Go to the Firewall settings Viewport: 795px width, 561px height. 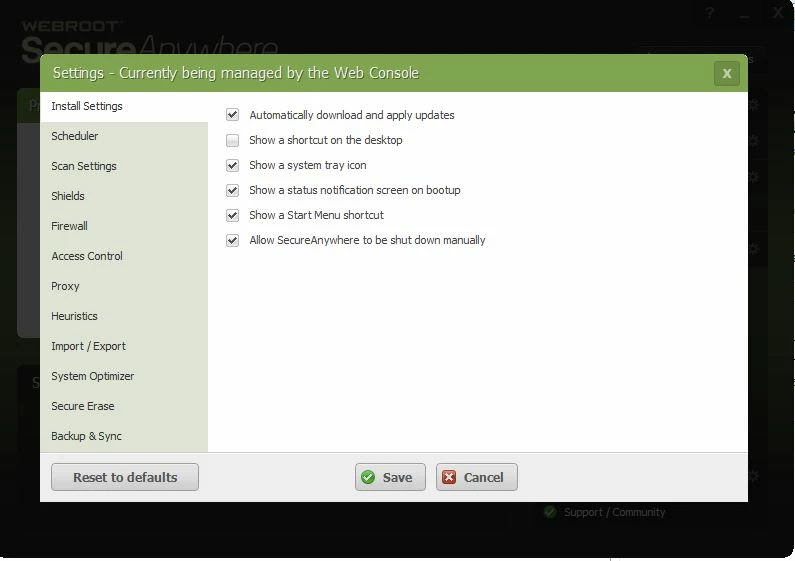[x=124, y=226]
